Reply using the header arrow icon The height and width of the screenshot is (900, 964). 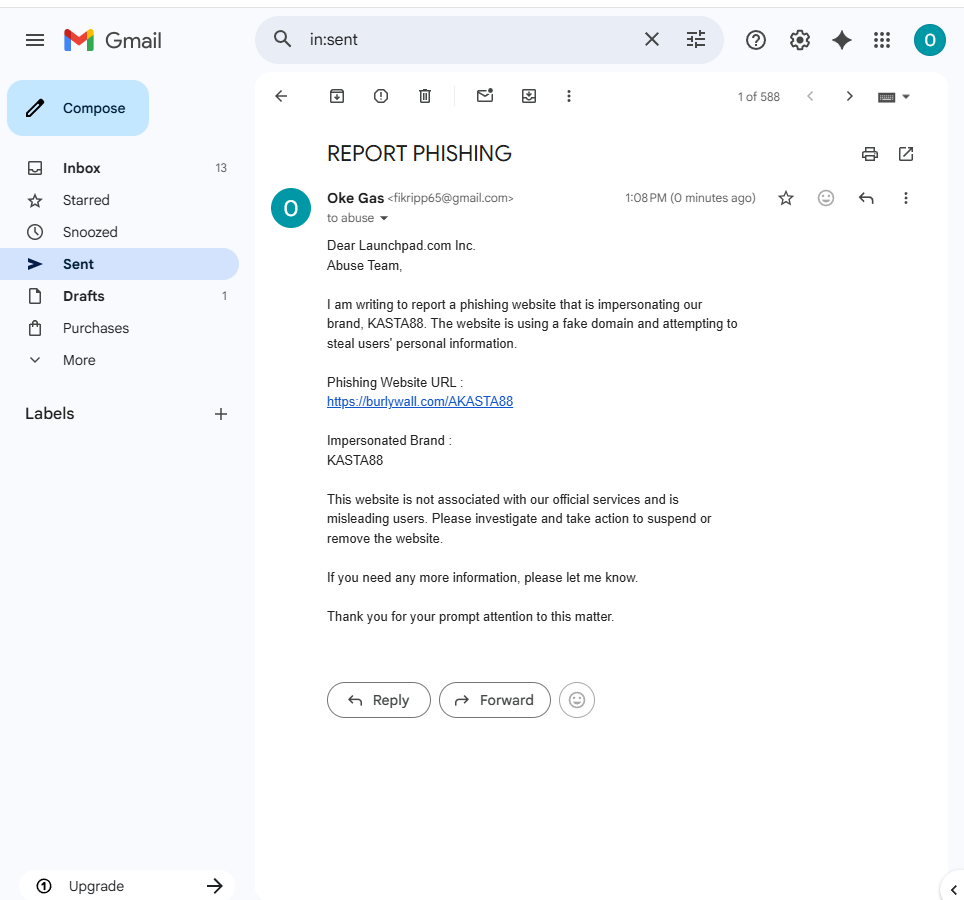coord(866,198)
